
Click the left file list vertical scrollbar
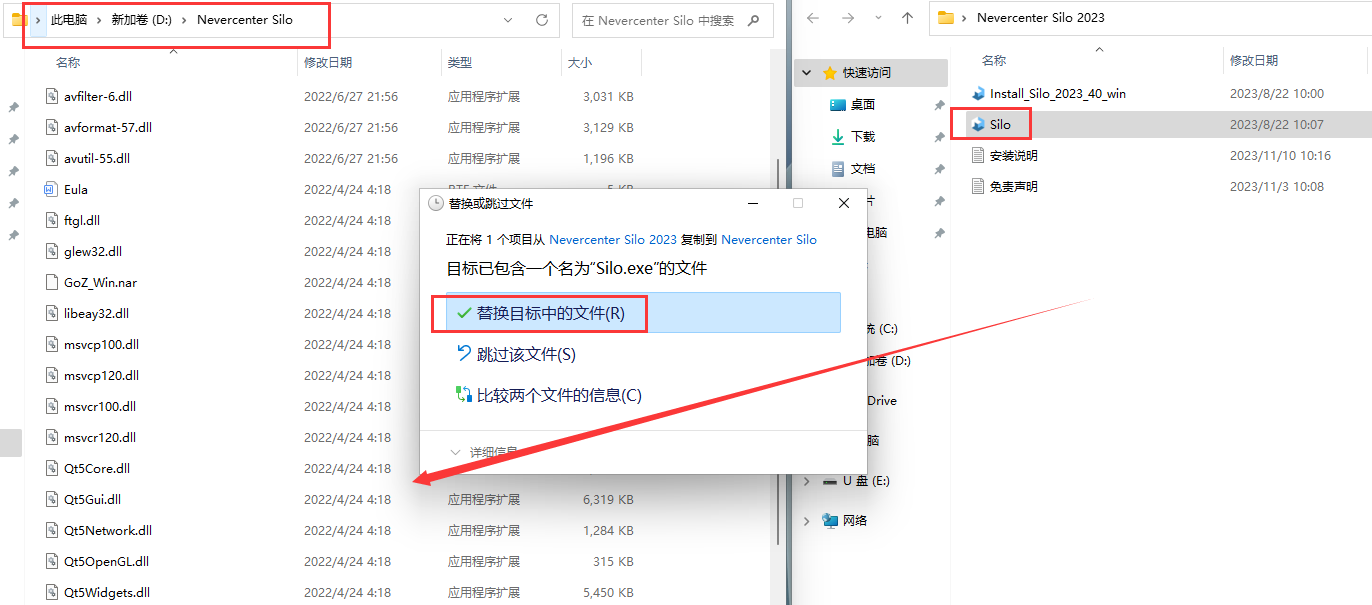(x=777, y=350)
